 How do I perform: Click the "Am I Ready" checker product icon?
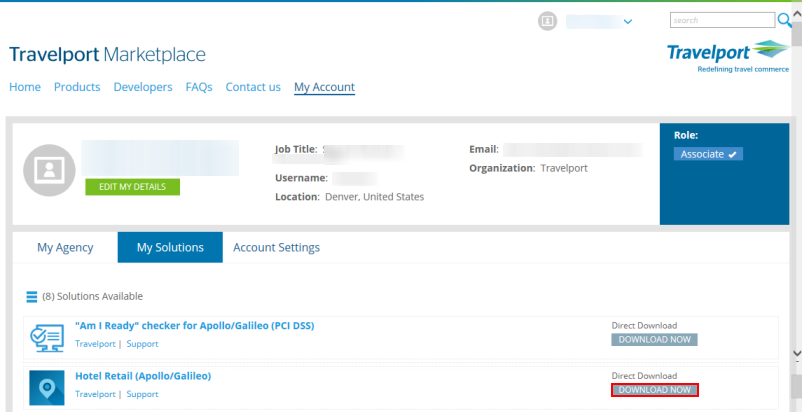click(x=47, y=338)
